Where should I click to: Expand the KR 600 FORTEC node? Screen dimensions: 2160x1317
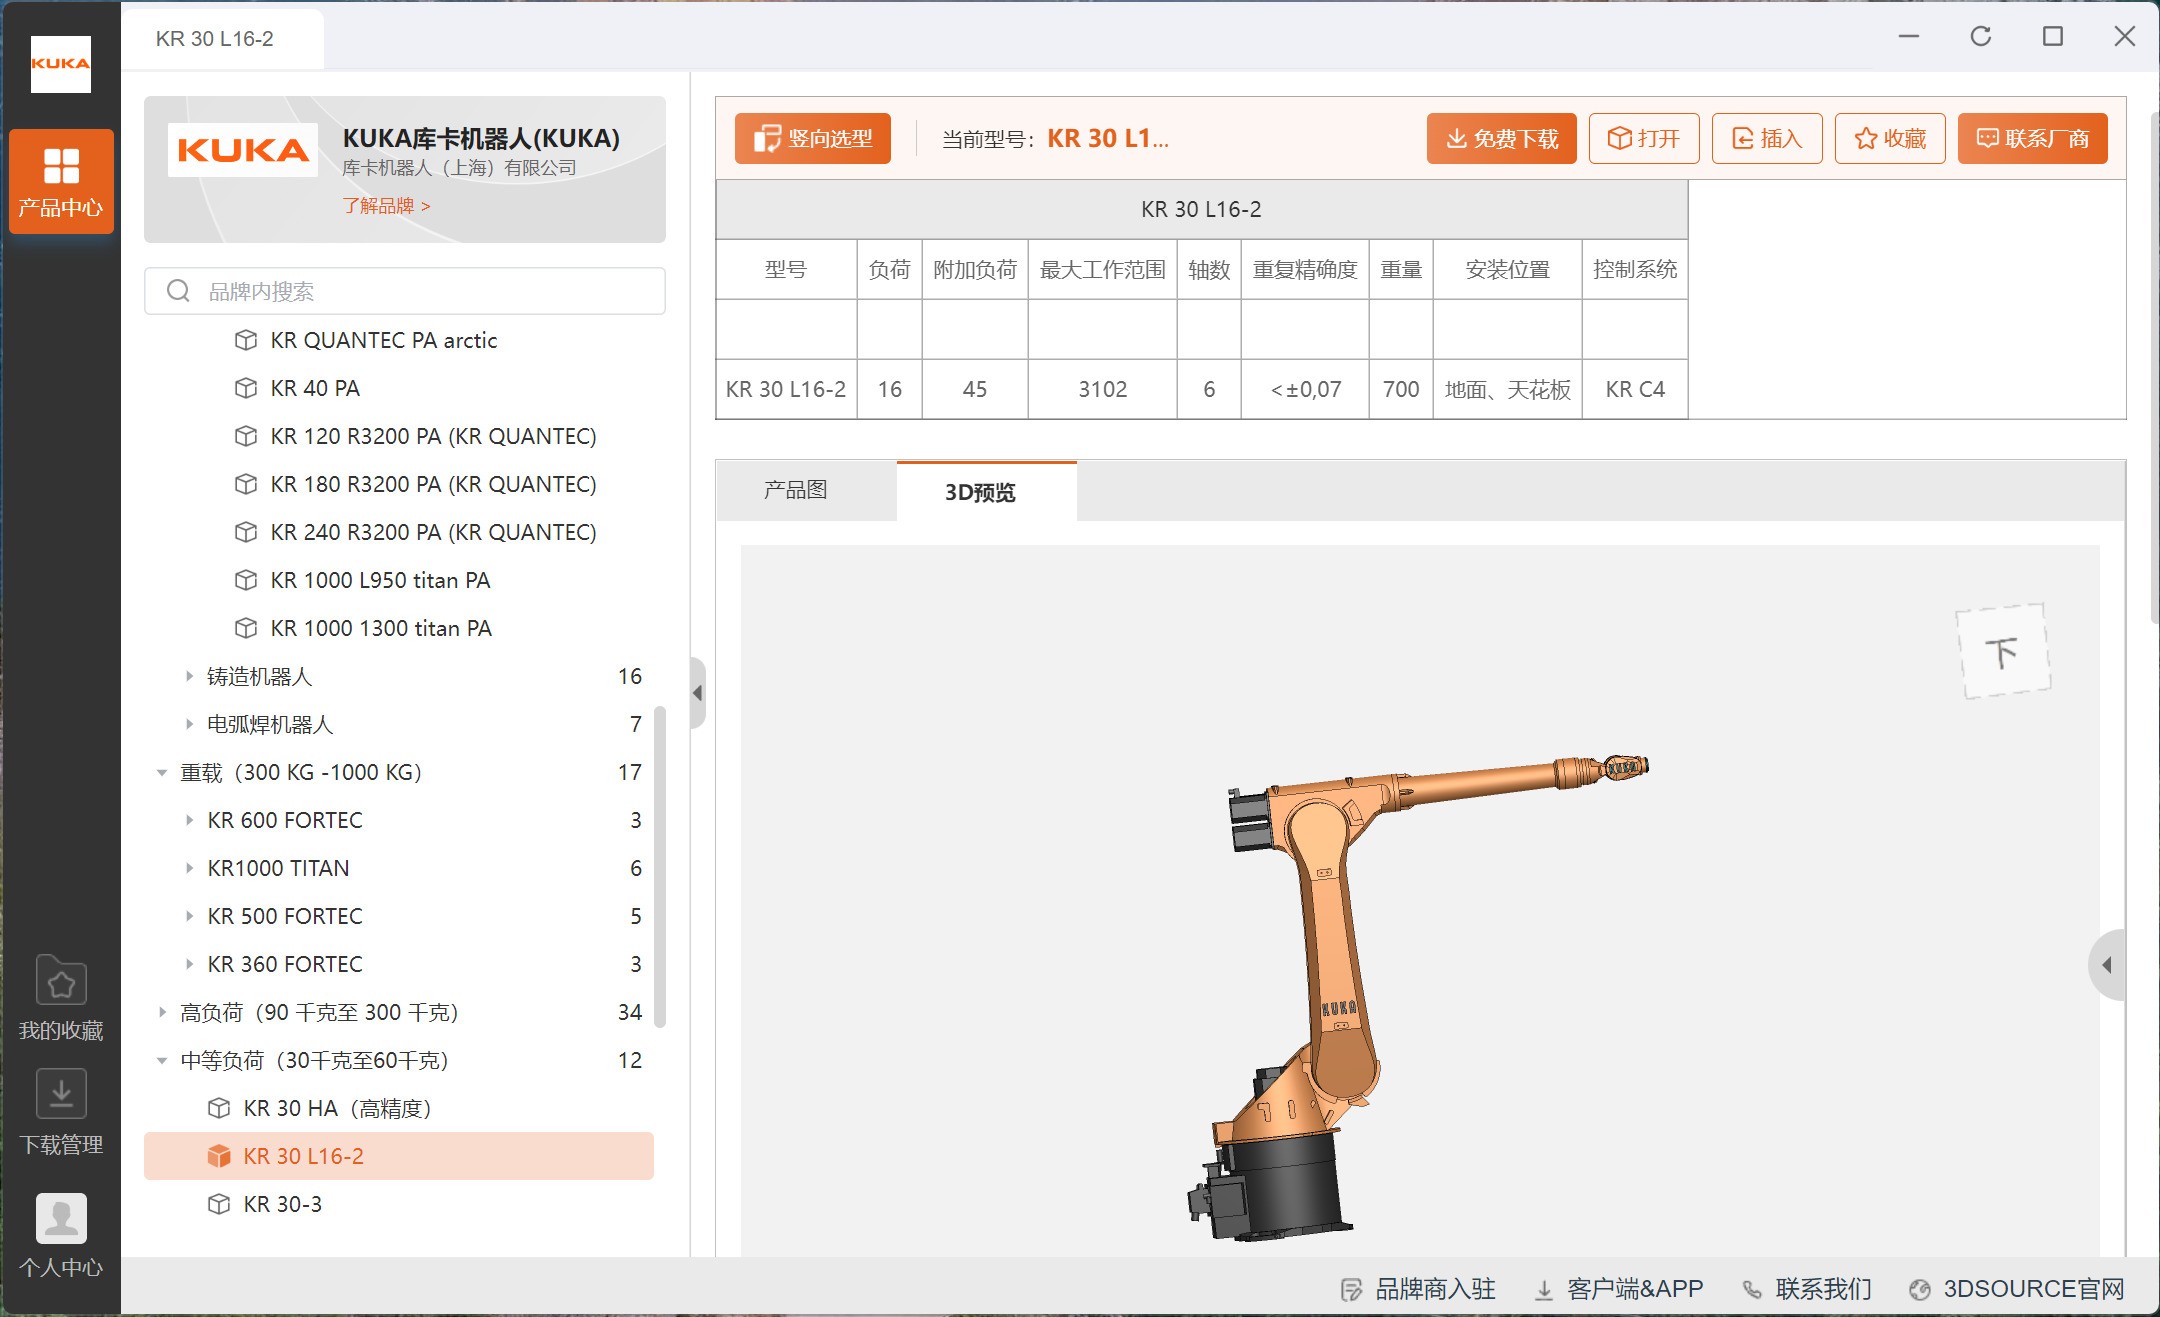[x=189, y=820]
